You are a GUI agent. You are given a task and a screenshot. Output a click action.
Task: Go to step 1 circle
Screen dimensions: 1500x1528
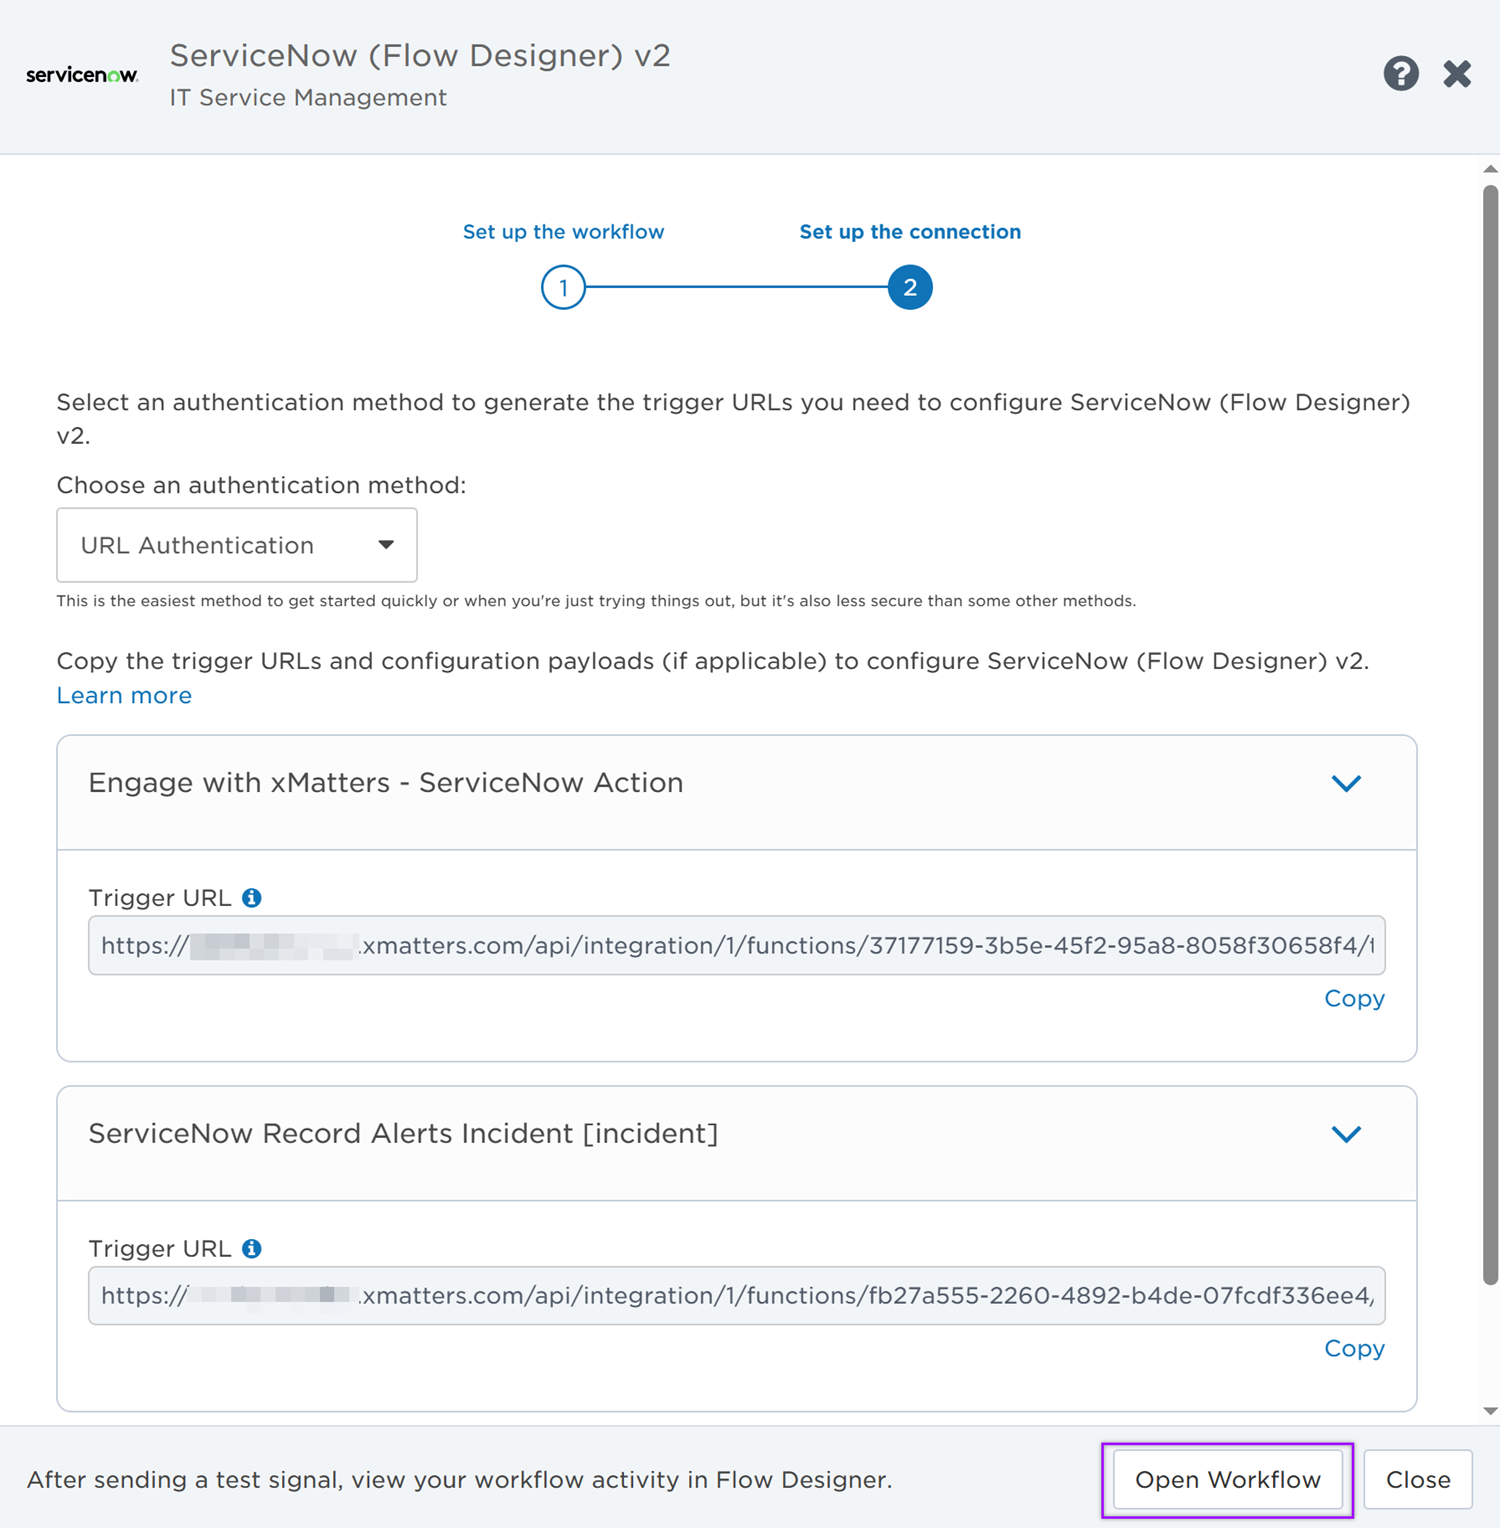pos(563,288)
